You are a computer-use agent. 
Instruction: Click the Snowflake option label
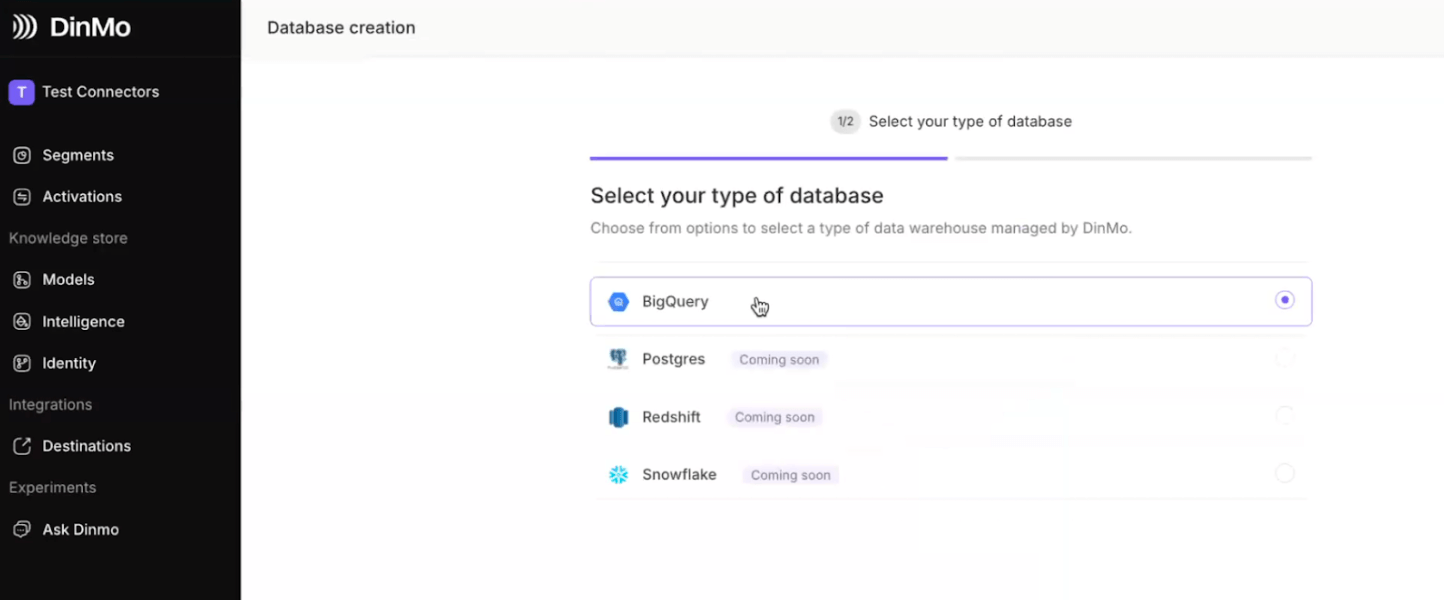(679, 475)
